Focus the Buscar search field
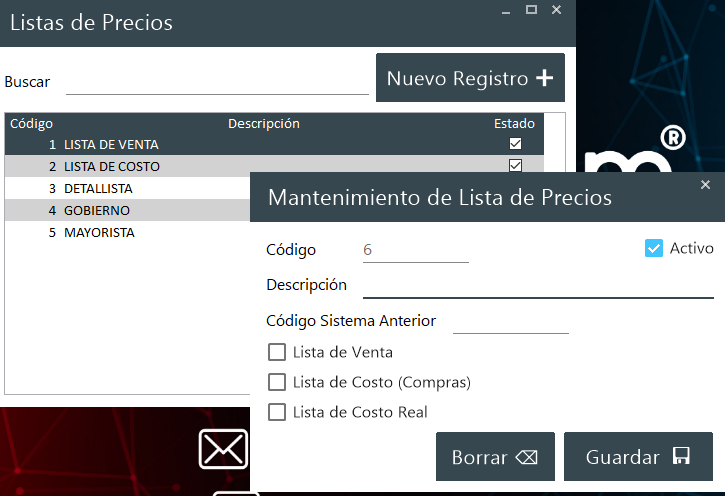Image resolution: width=725 pixels, height=496 pixels. tap(217, 82)
